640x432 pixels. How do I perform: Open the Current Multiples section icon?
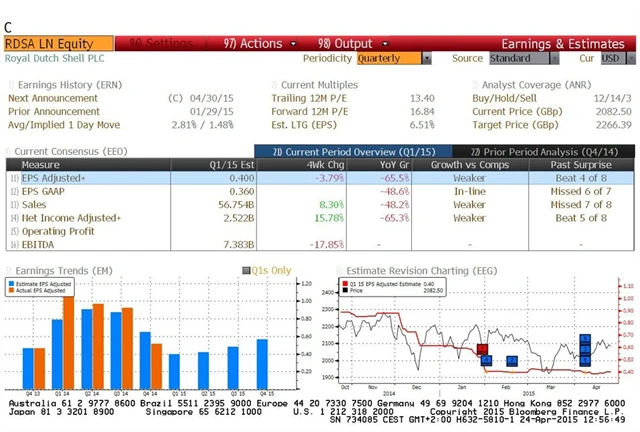tap(274, 85)
